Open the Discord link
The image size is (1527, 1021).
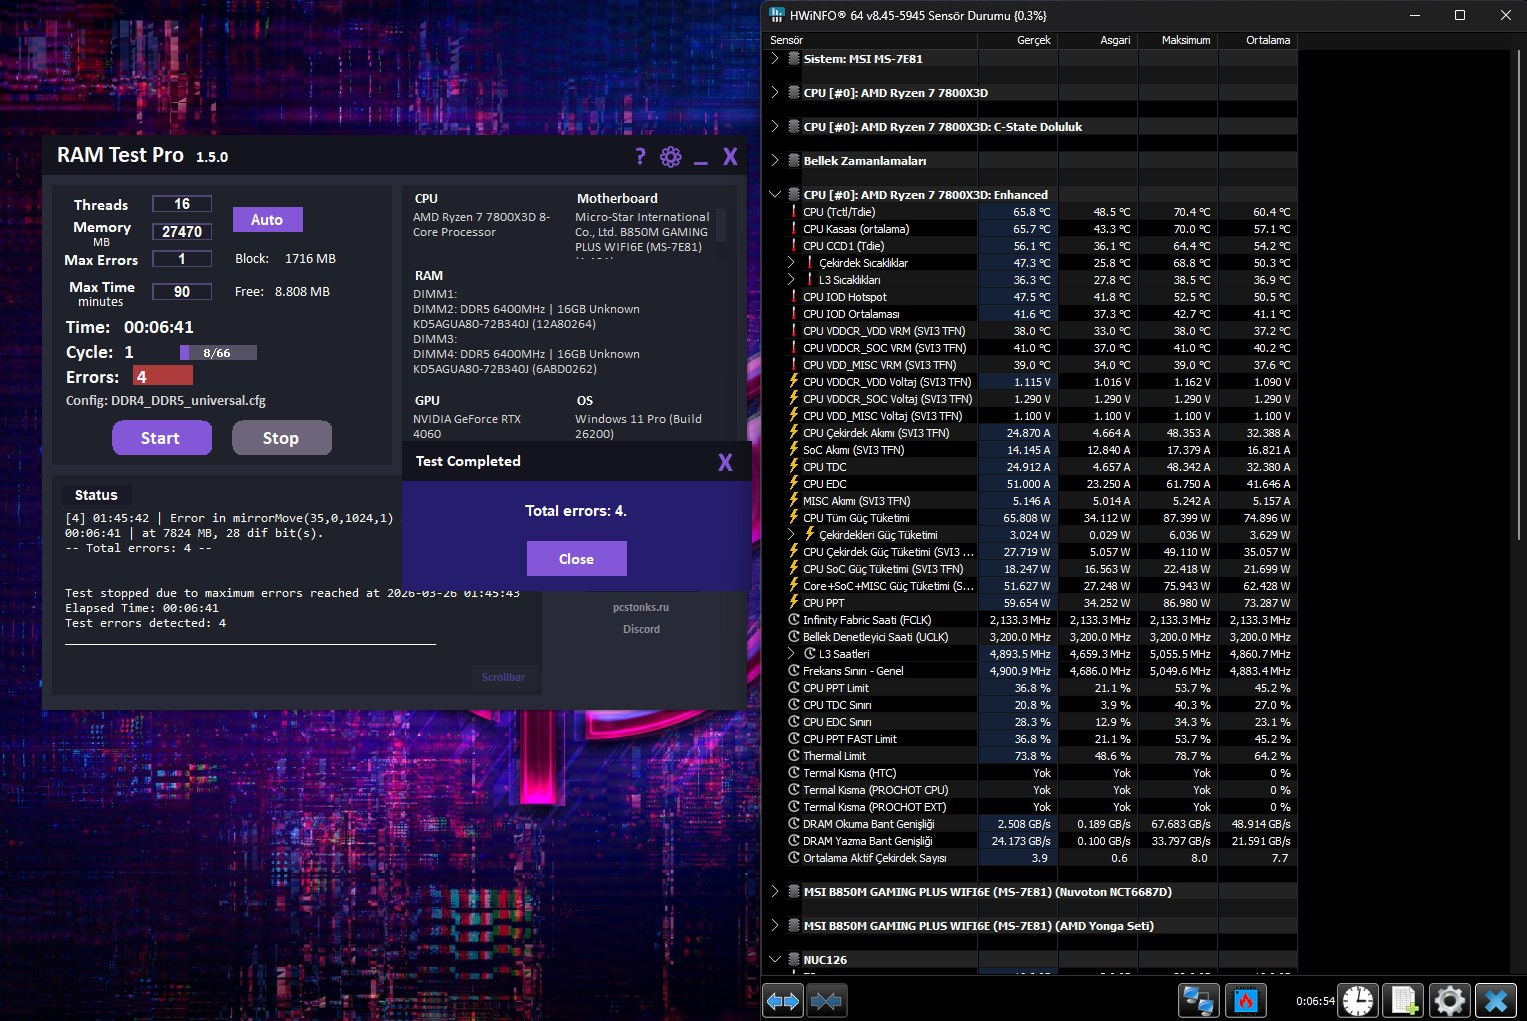pos(641,629)
